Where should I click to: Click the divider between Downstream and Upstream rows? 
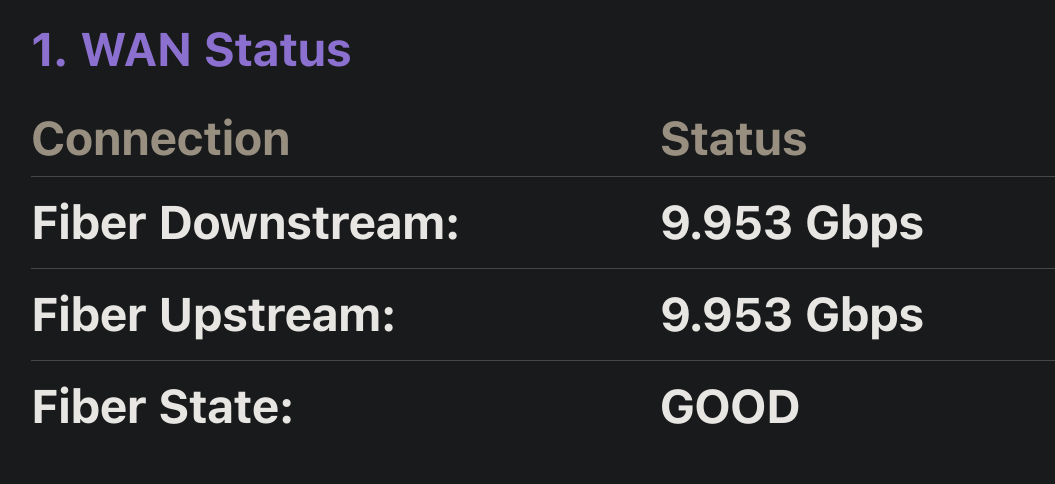tap(543, 269)
